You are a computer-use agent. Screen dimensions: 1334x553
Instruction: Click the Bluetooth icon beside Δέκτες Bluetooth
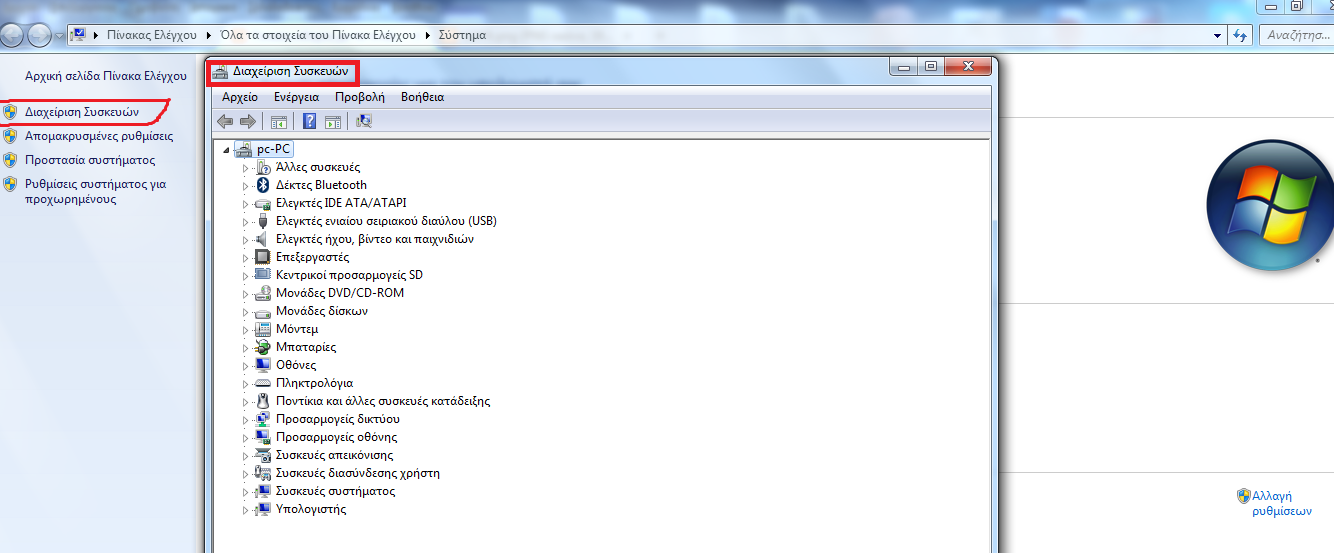coord(263,185)
